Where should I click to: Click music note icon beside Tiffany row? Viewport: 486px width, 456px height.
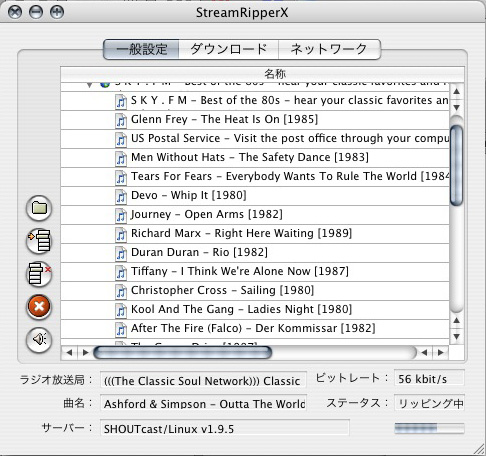[121, 272]
